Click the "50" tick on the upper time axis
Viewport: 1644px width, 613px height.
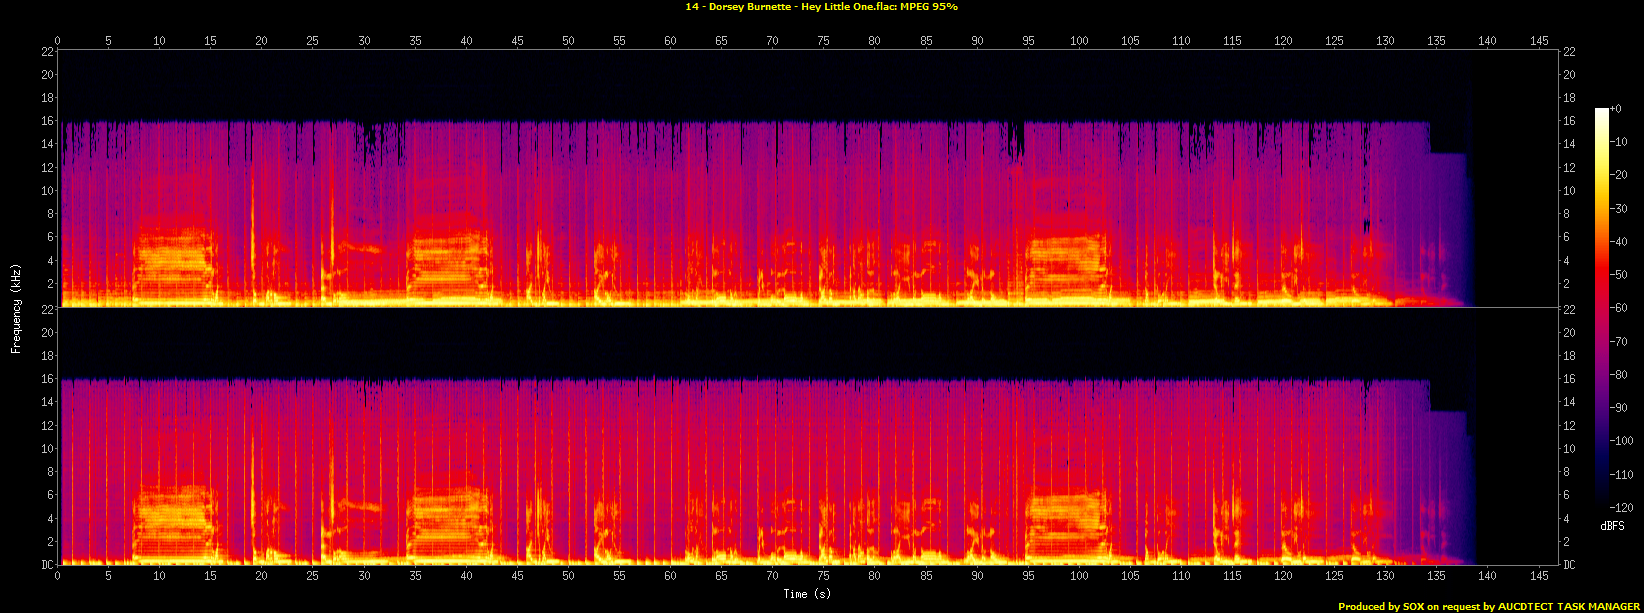click(568, 41)
